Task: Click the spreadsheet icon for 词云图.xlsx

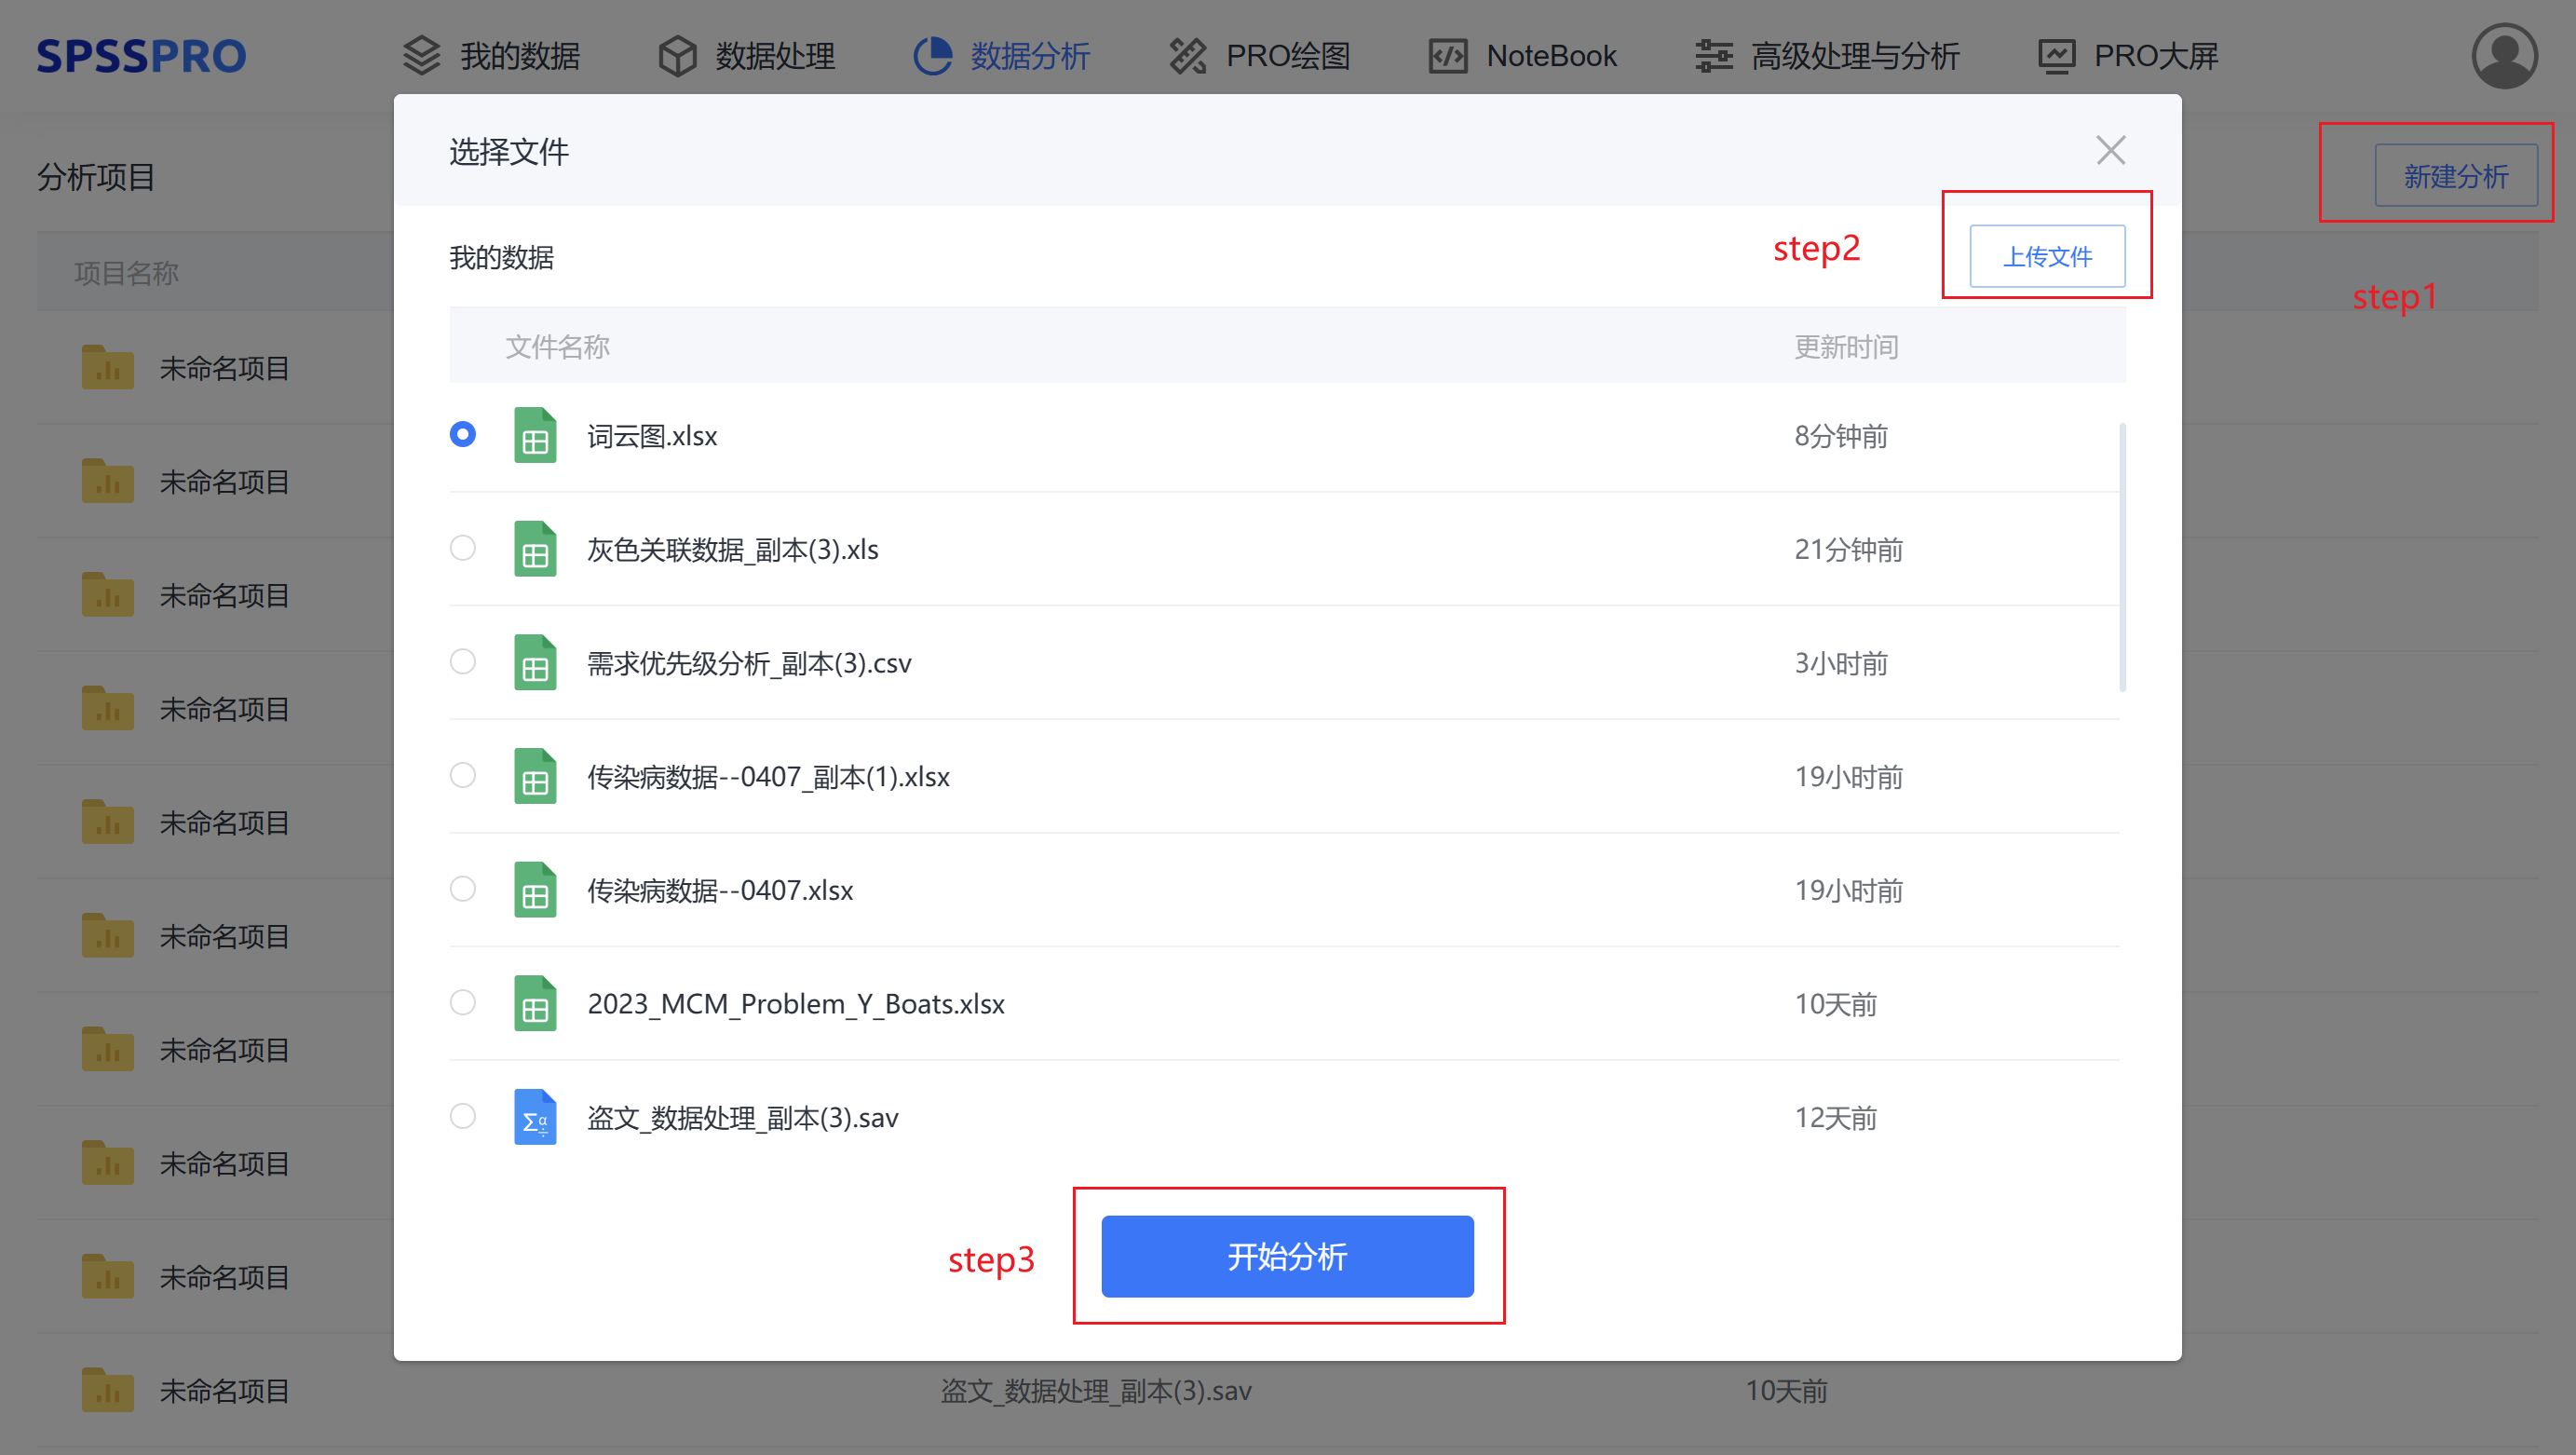Action: click(535, 435)
